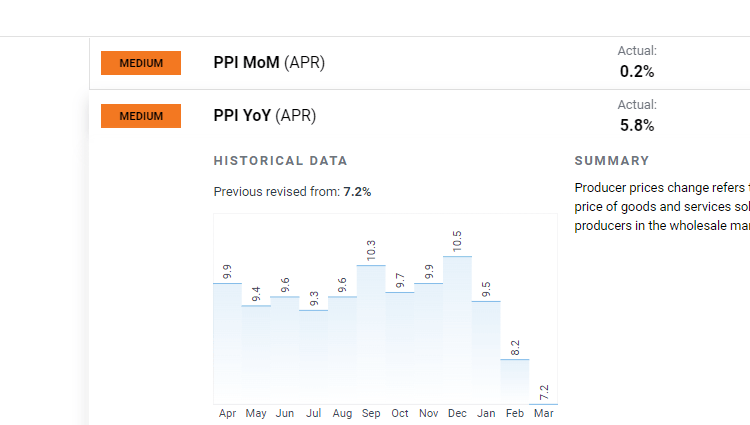The height and width of the screenshot is (425, 750).
Task: Select the December bar showing 10.5
Action: tap(458, 330)
